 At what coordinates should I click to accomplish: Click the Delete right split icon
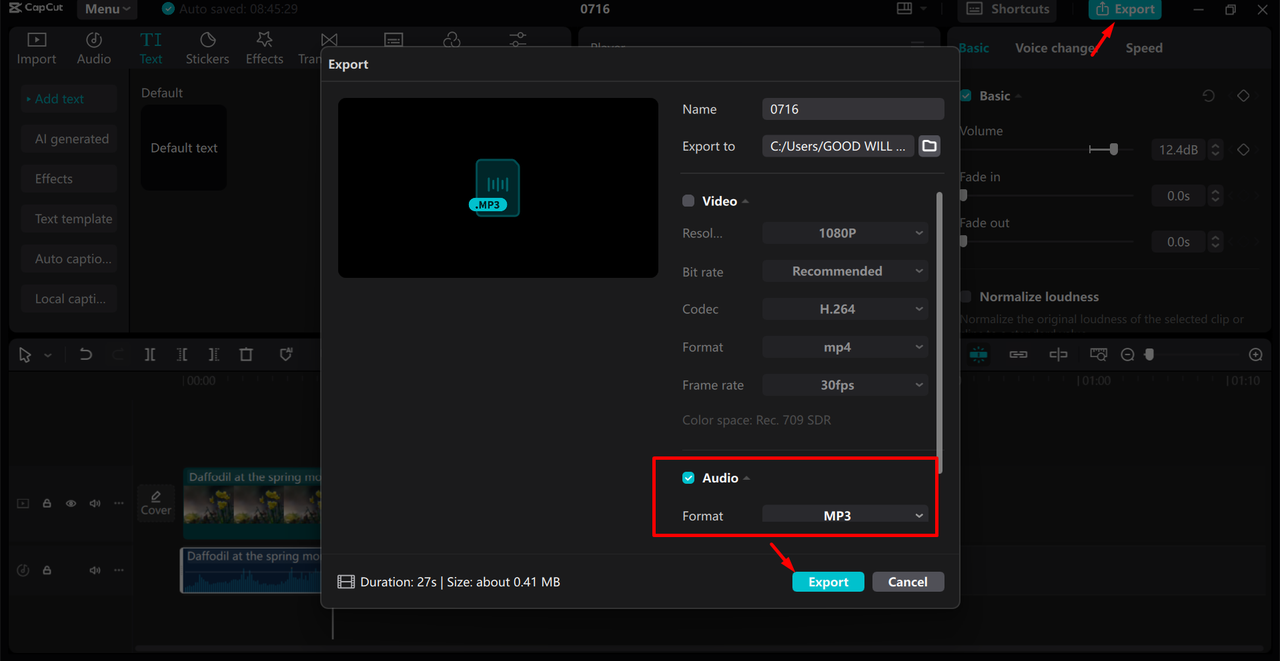(214, 355)
